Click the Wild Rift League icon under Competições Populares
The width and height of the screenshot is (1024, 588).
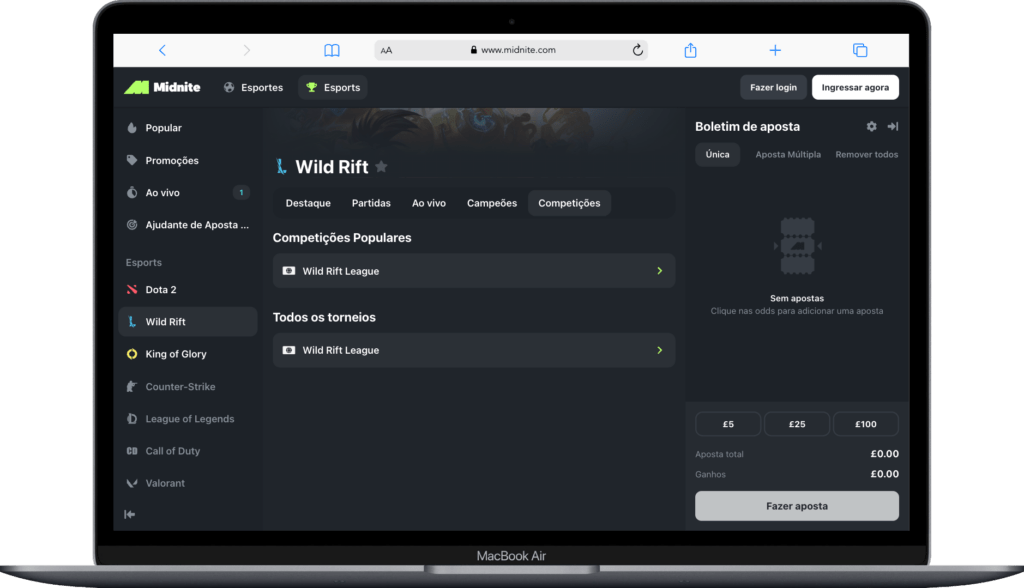289,270
